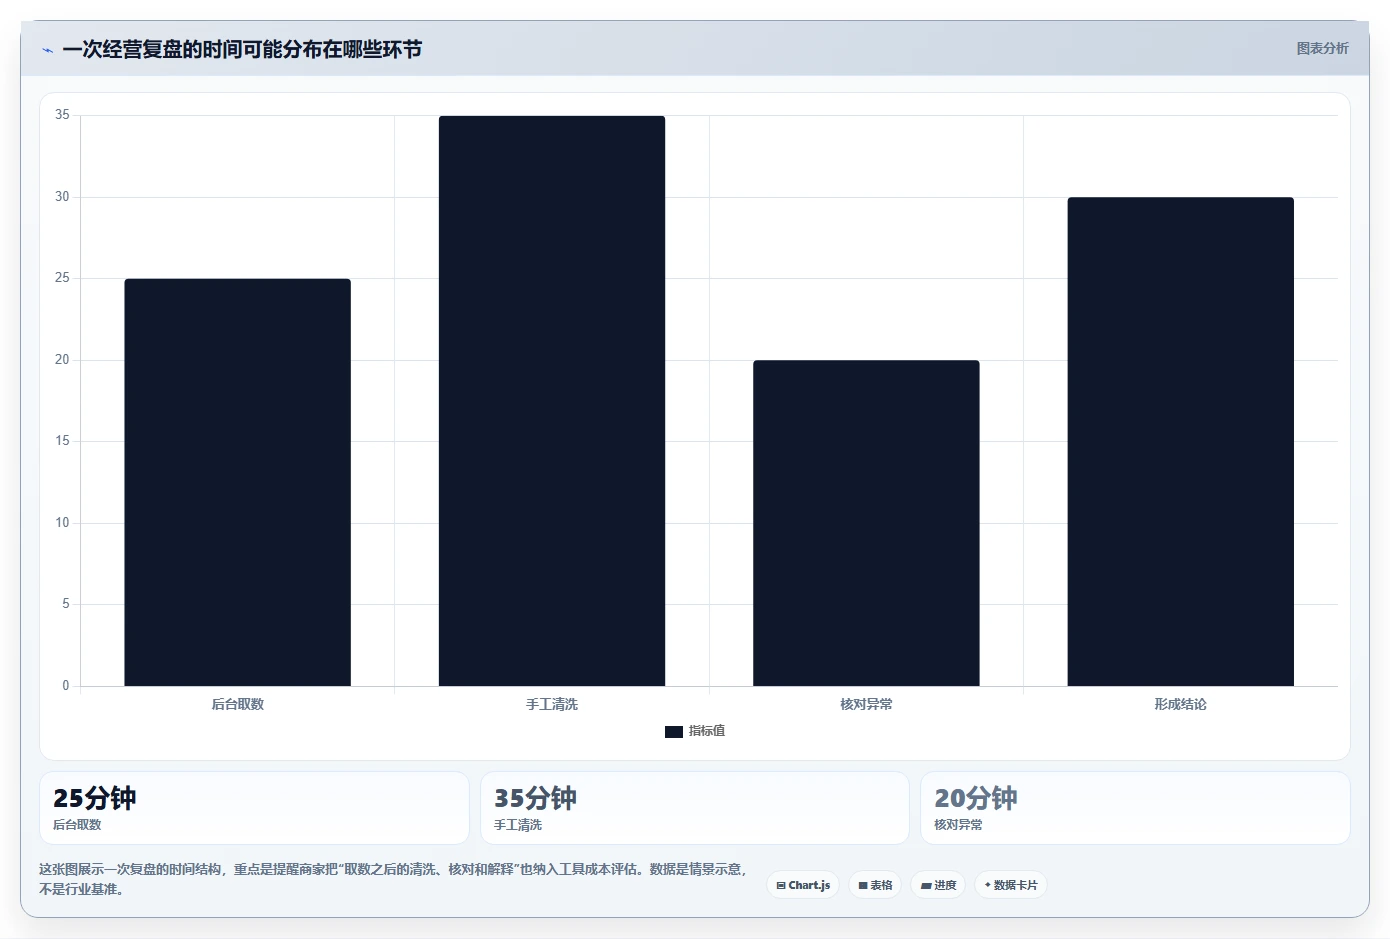
Task: Toggle the 指标值 legend color swatch
Action: [x=674, y=732]
